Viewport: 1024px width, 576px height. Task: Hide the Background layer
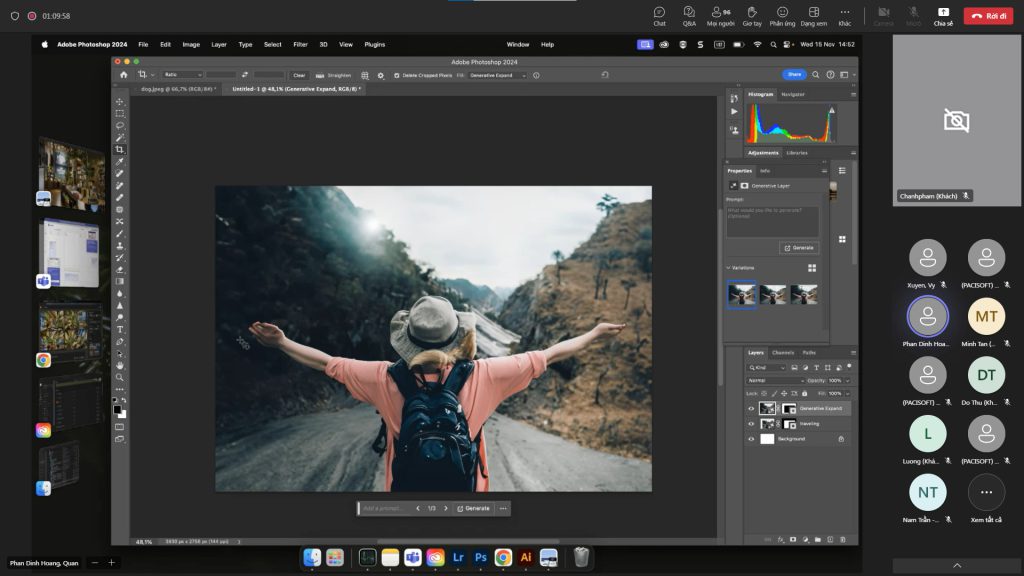point(751,439)
